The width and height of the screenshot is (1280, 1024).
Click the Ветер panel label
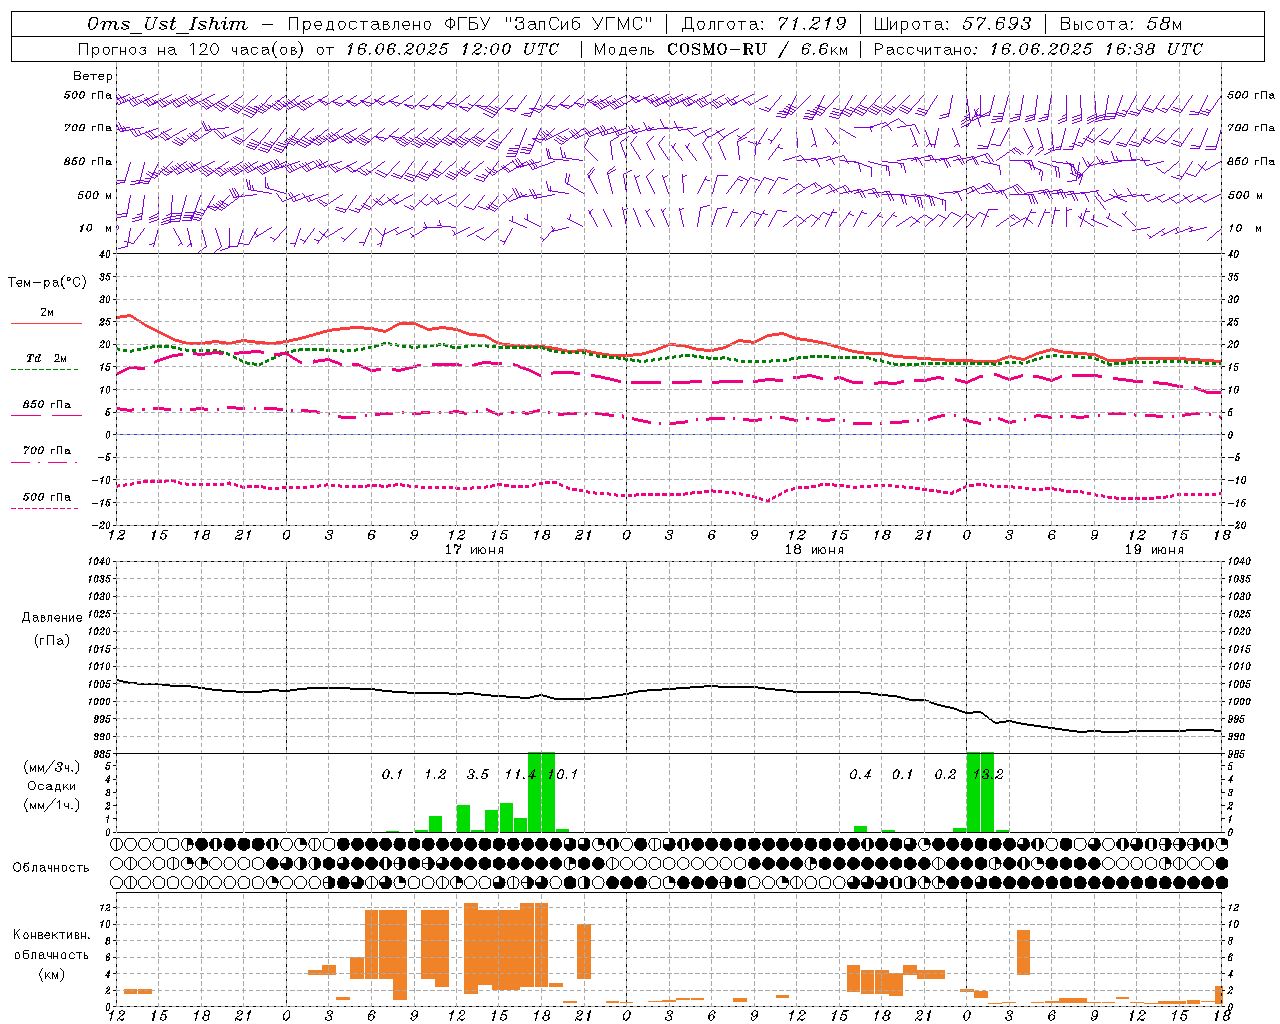[93, 76]
